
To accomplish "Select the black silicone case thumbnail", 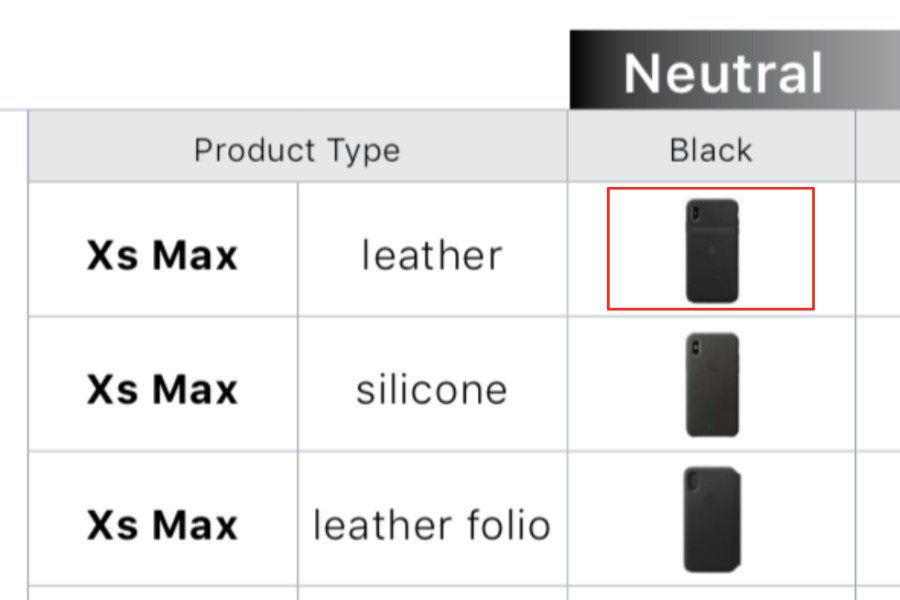I will click(712, 385).
